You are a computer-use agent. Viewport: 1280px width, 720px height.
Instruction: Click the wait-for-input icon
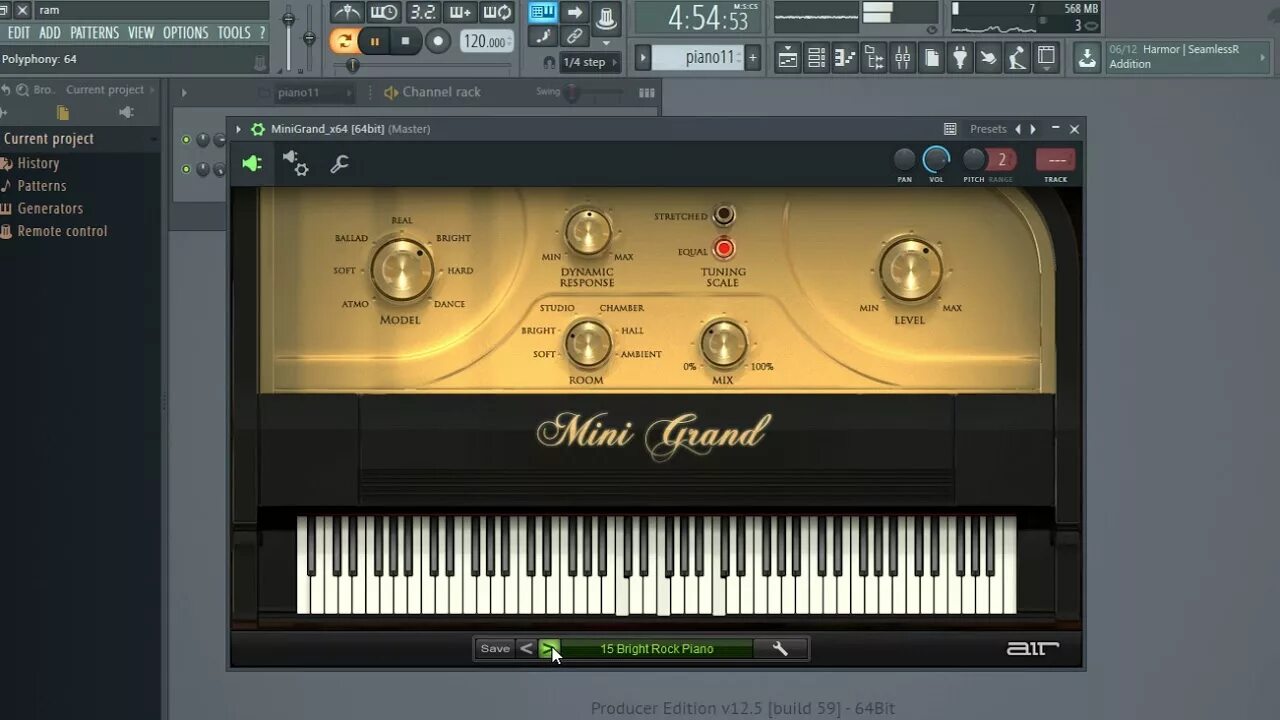pyautogui.click(x=385, y=12)
